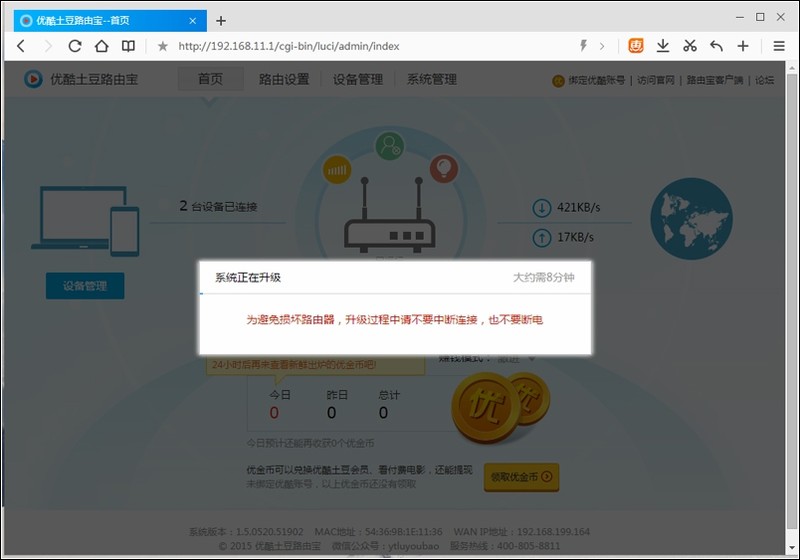This screenshot has width=800, height=560.
Task: Click the 系统正在升级 dialog title
Action: pyautogui.click(x=247, y=277)
